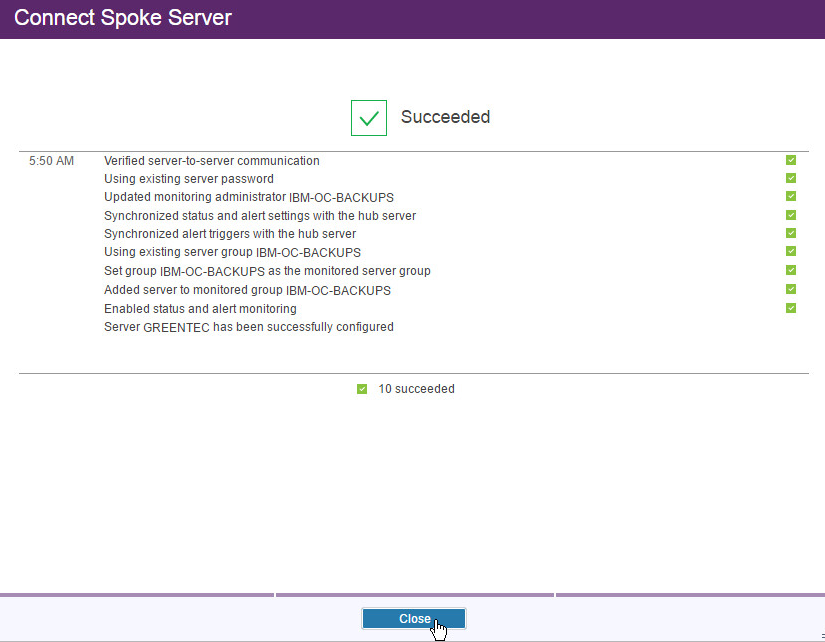Click the first purple progress segment at bottom
This screenshot has width=825, height=642.
pos(136,595)
